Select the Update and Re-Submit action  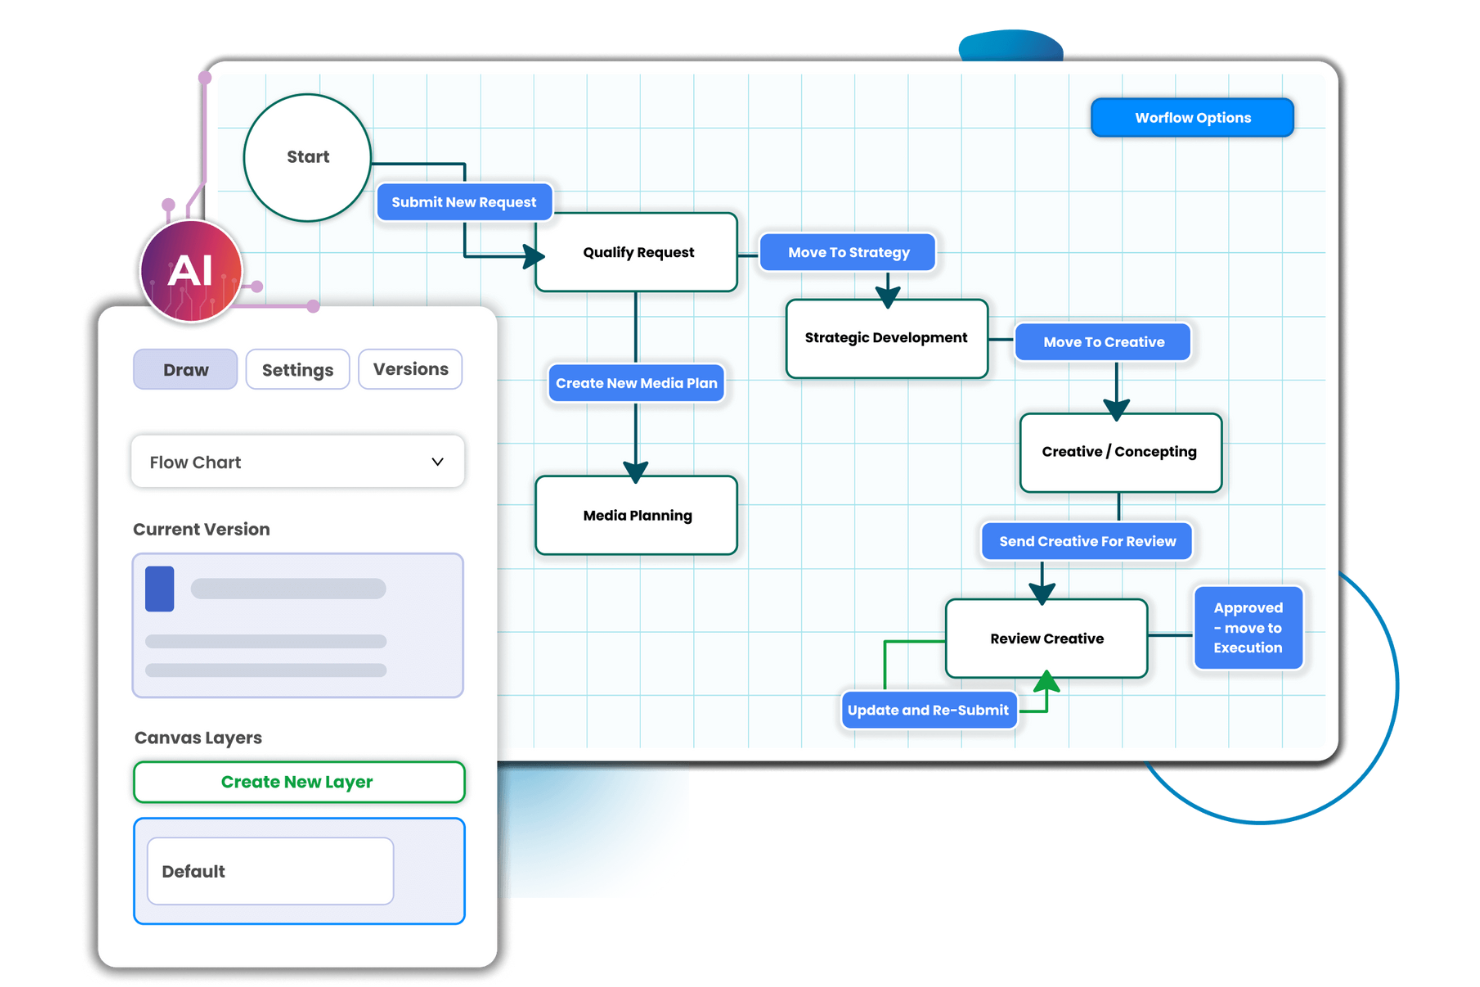(928, 710)
